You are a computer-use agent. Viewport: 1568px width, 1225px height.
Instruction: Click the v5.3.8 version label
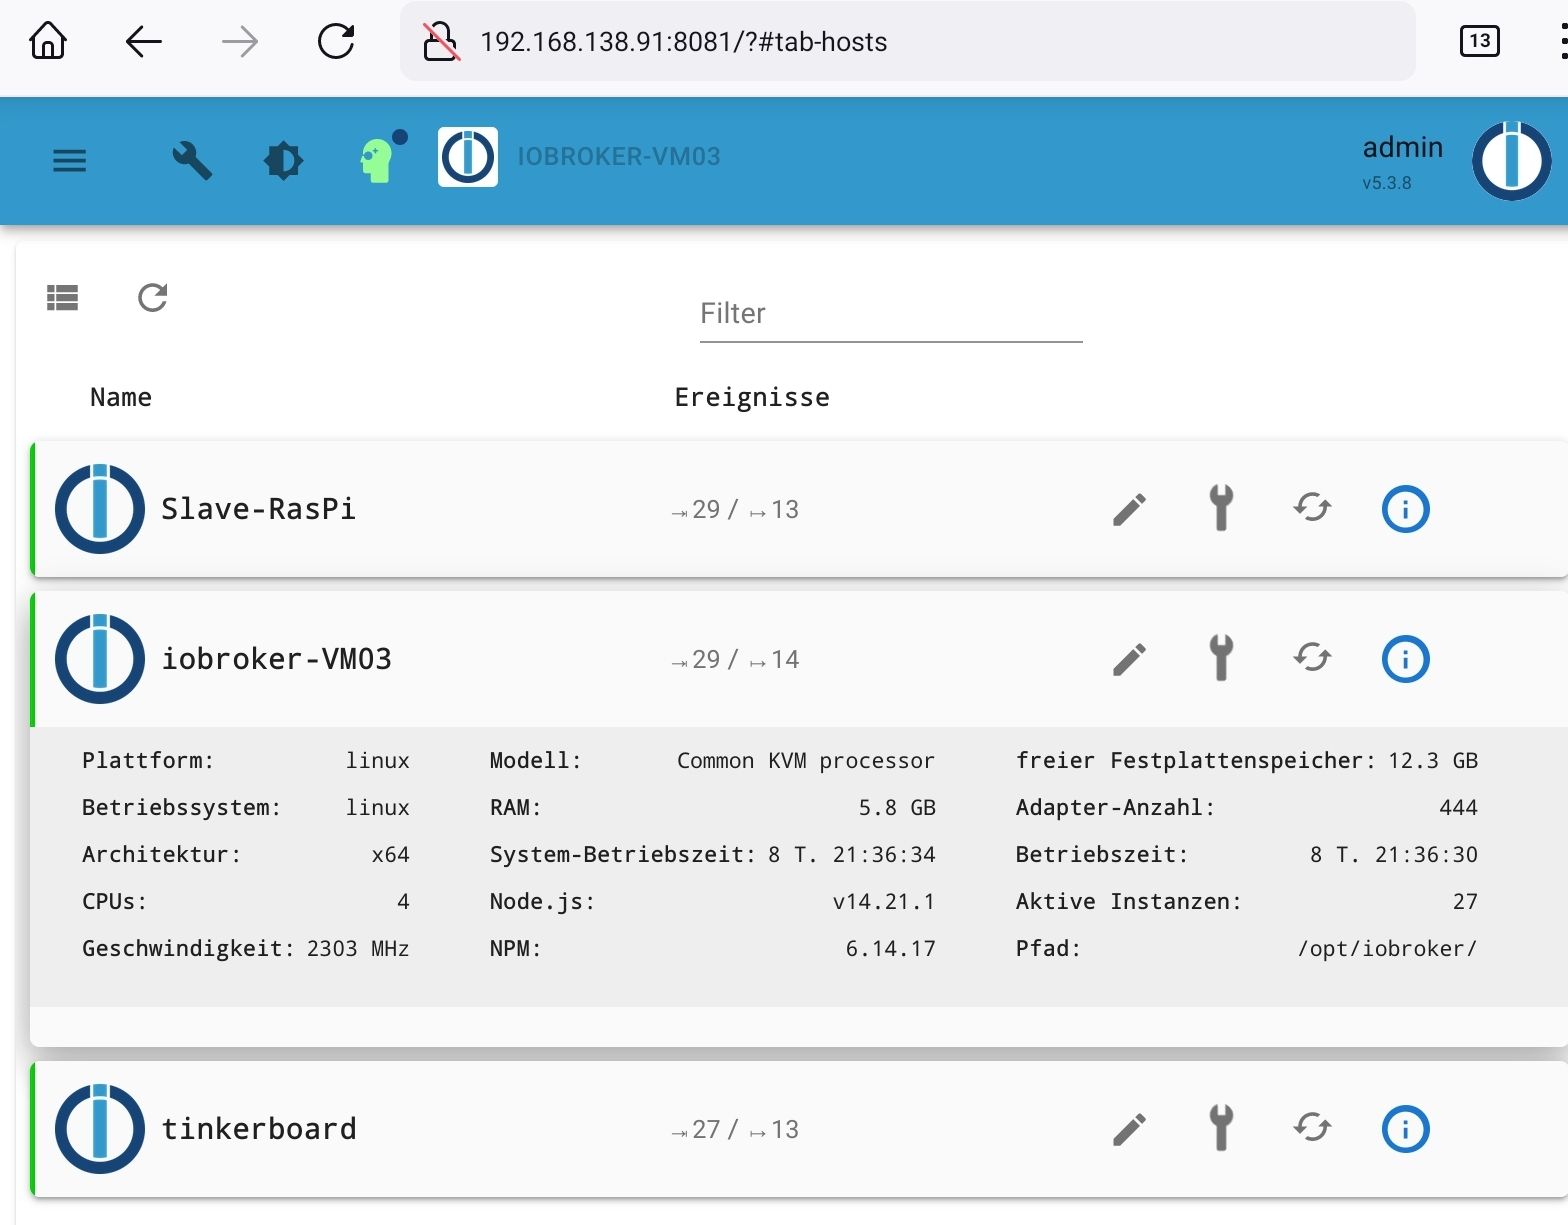[1387, 183]
